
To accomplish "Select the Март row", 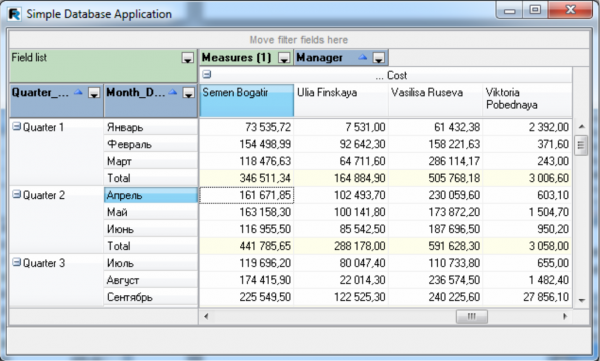I will coord(151,161).
